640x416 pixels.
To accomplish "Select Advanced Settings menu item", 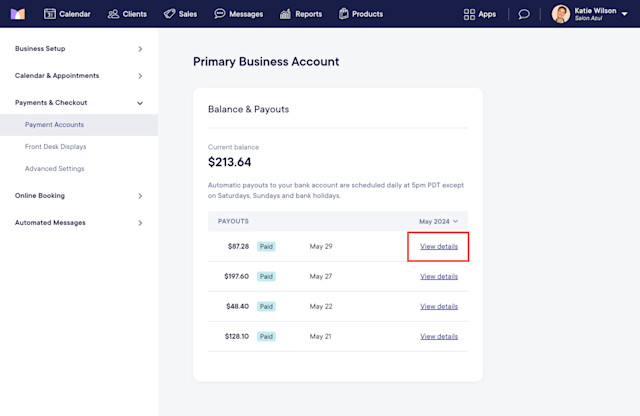I will (x=54, y=169).
